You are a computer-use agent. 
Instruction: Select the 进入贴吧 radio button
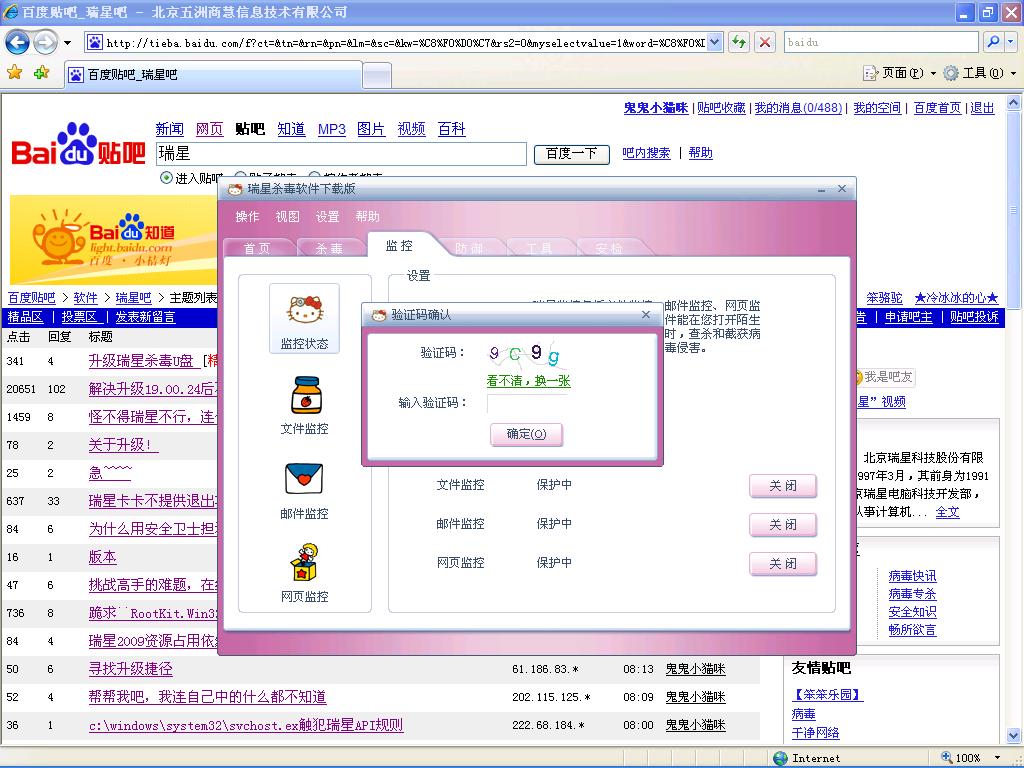coord(167,178)
